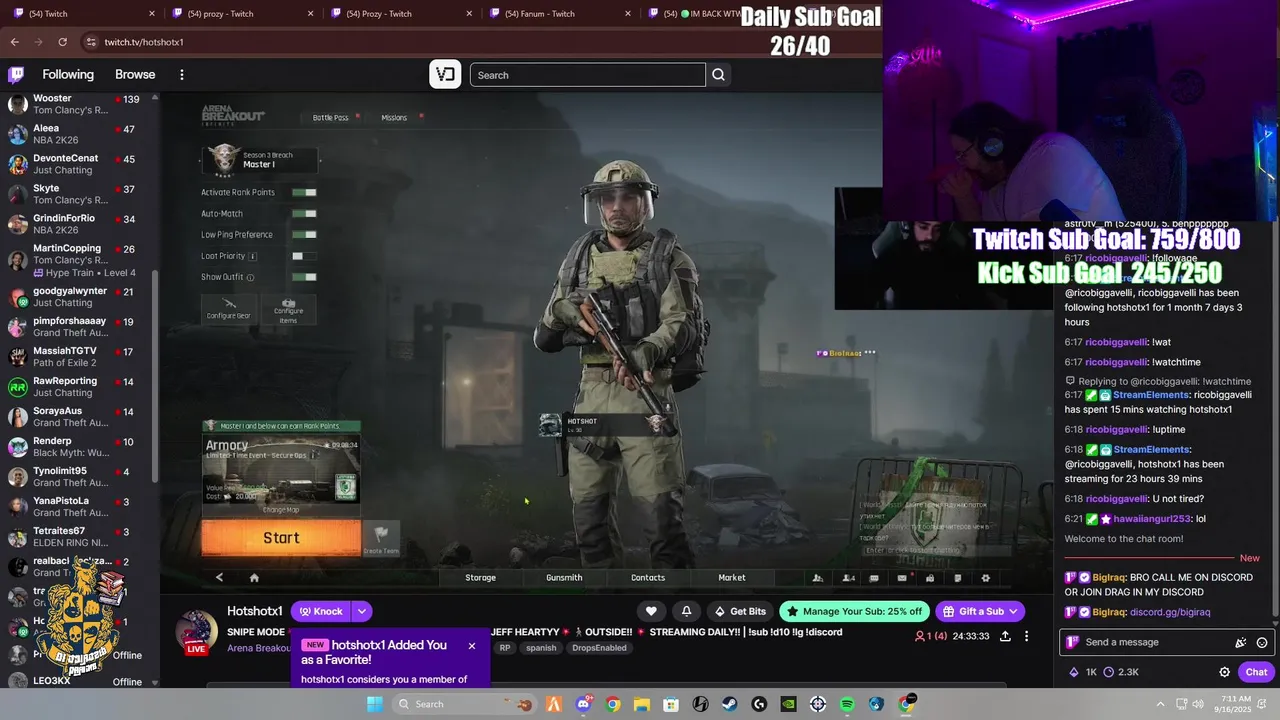Viewport: 1280px width, 720px height.
Task: Click the orange Start button
Action: click(281, 538)
